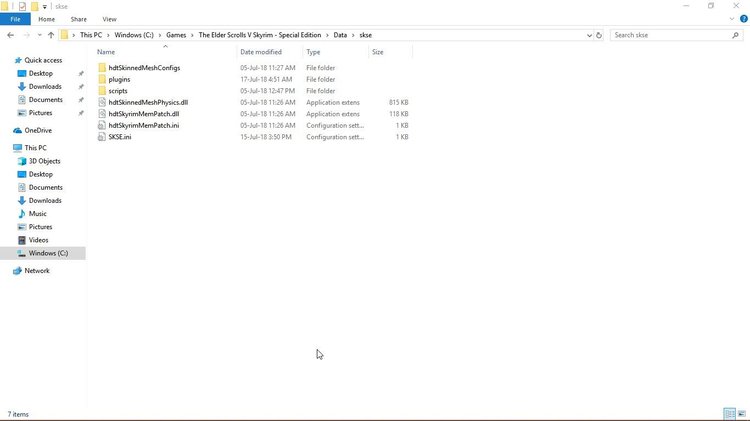750x421 pixels.
Task: Open Desktop under This PC
Action: pos(41,174)
